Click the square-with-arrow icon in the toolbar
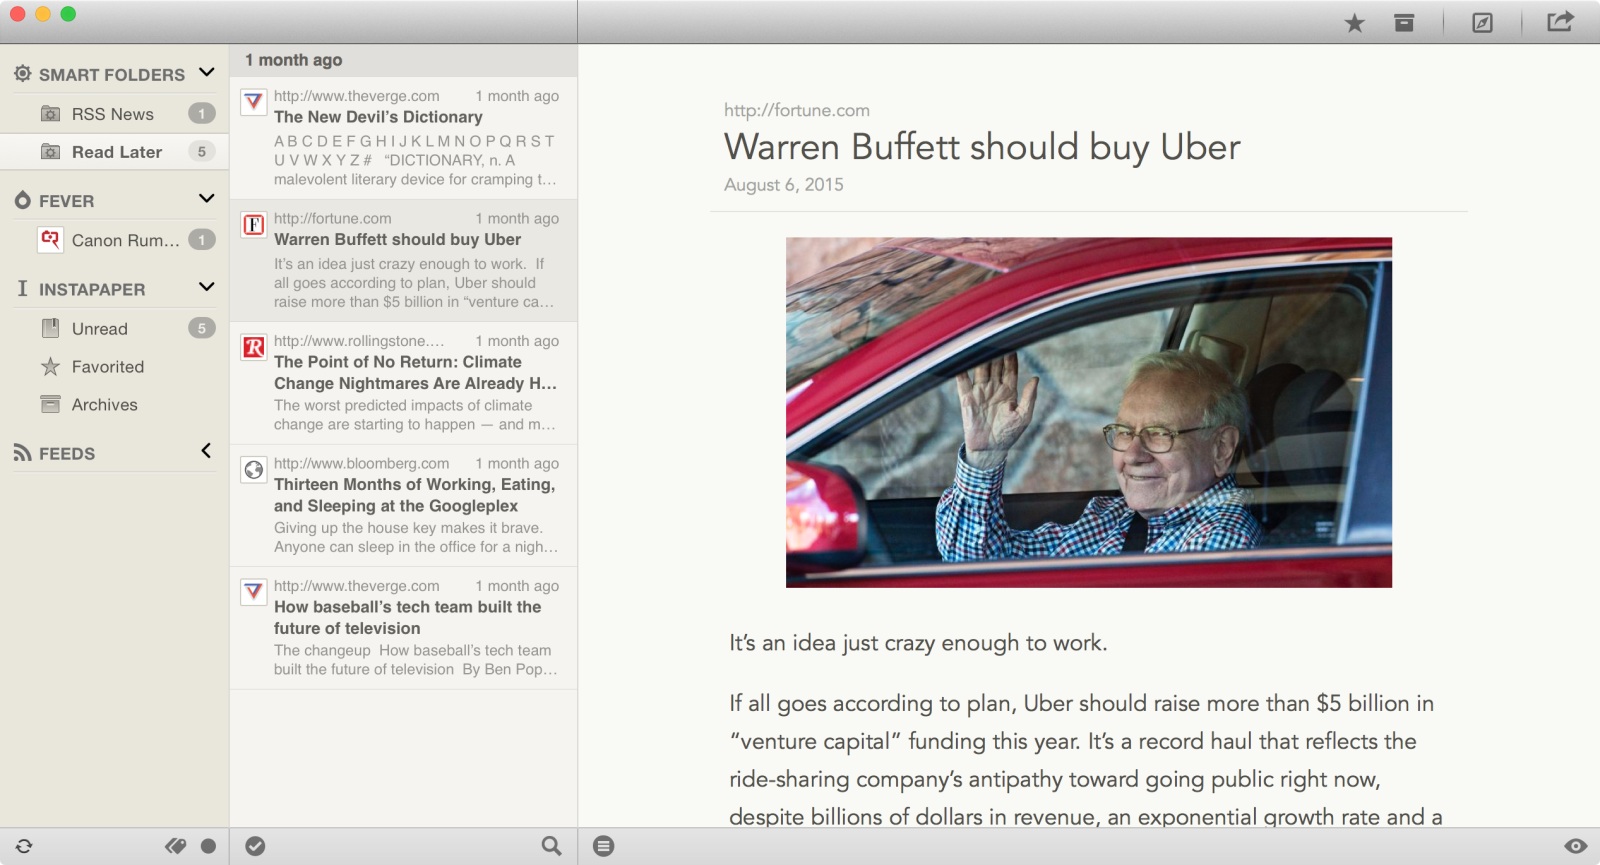This screenshot has width=1600, height=865. [x=1482, y=22]
